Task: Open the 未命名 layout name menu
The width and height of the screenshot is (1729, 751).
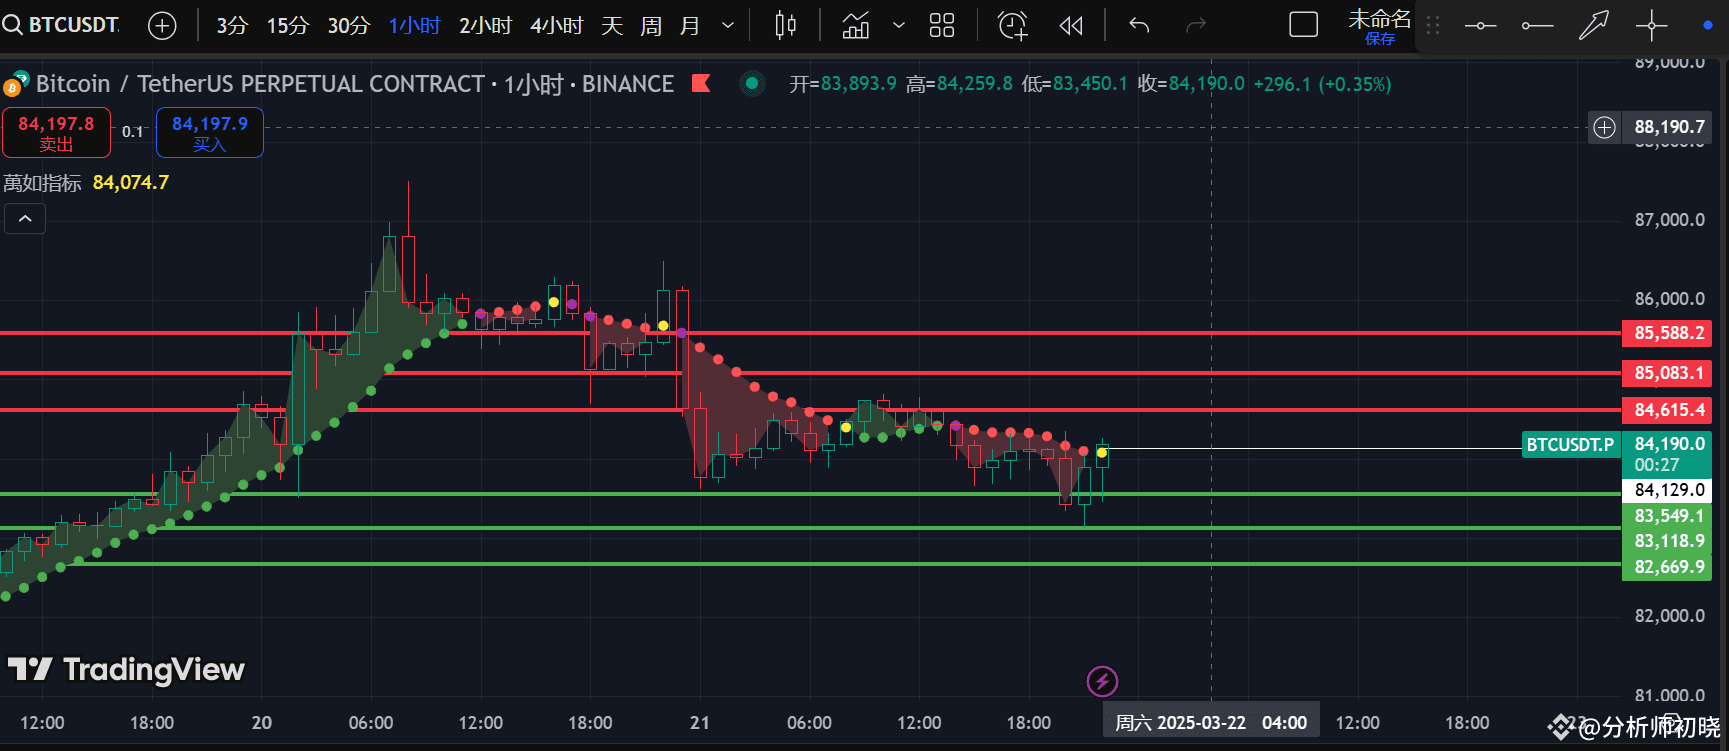Action: point(1380,18)
